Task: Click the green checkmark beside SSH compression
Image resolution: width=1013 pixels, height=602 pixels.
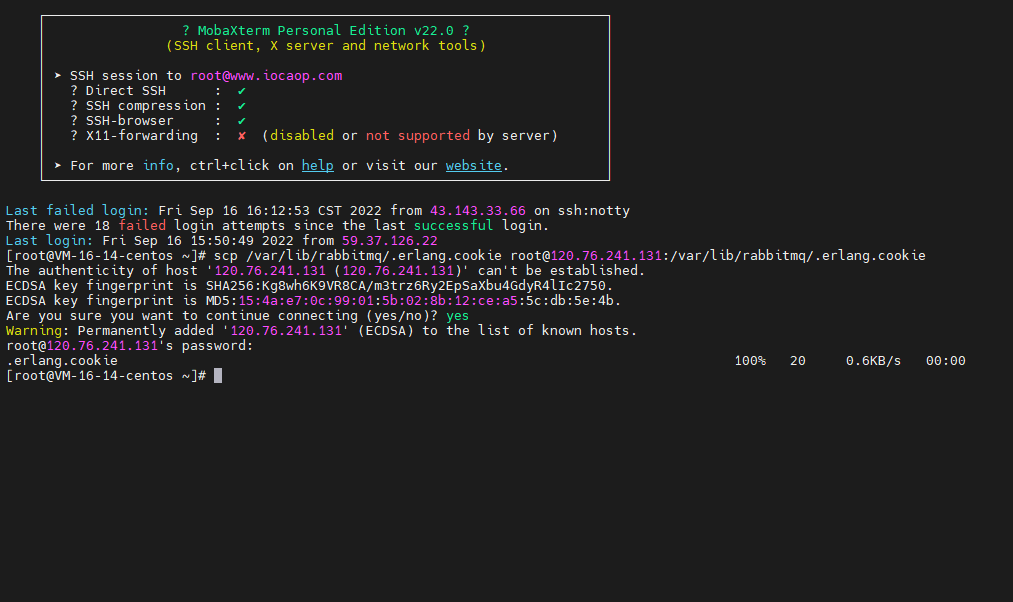Action: click(x=242, y=106)
